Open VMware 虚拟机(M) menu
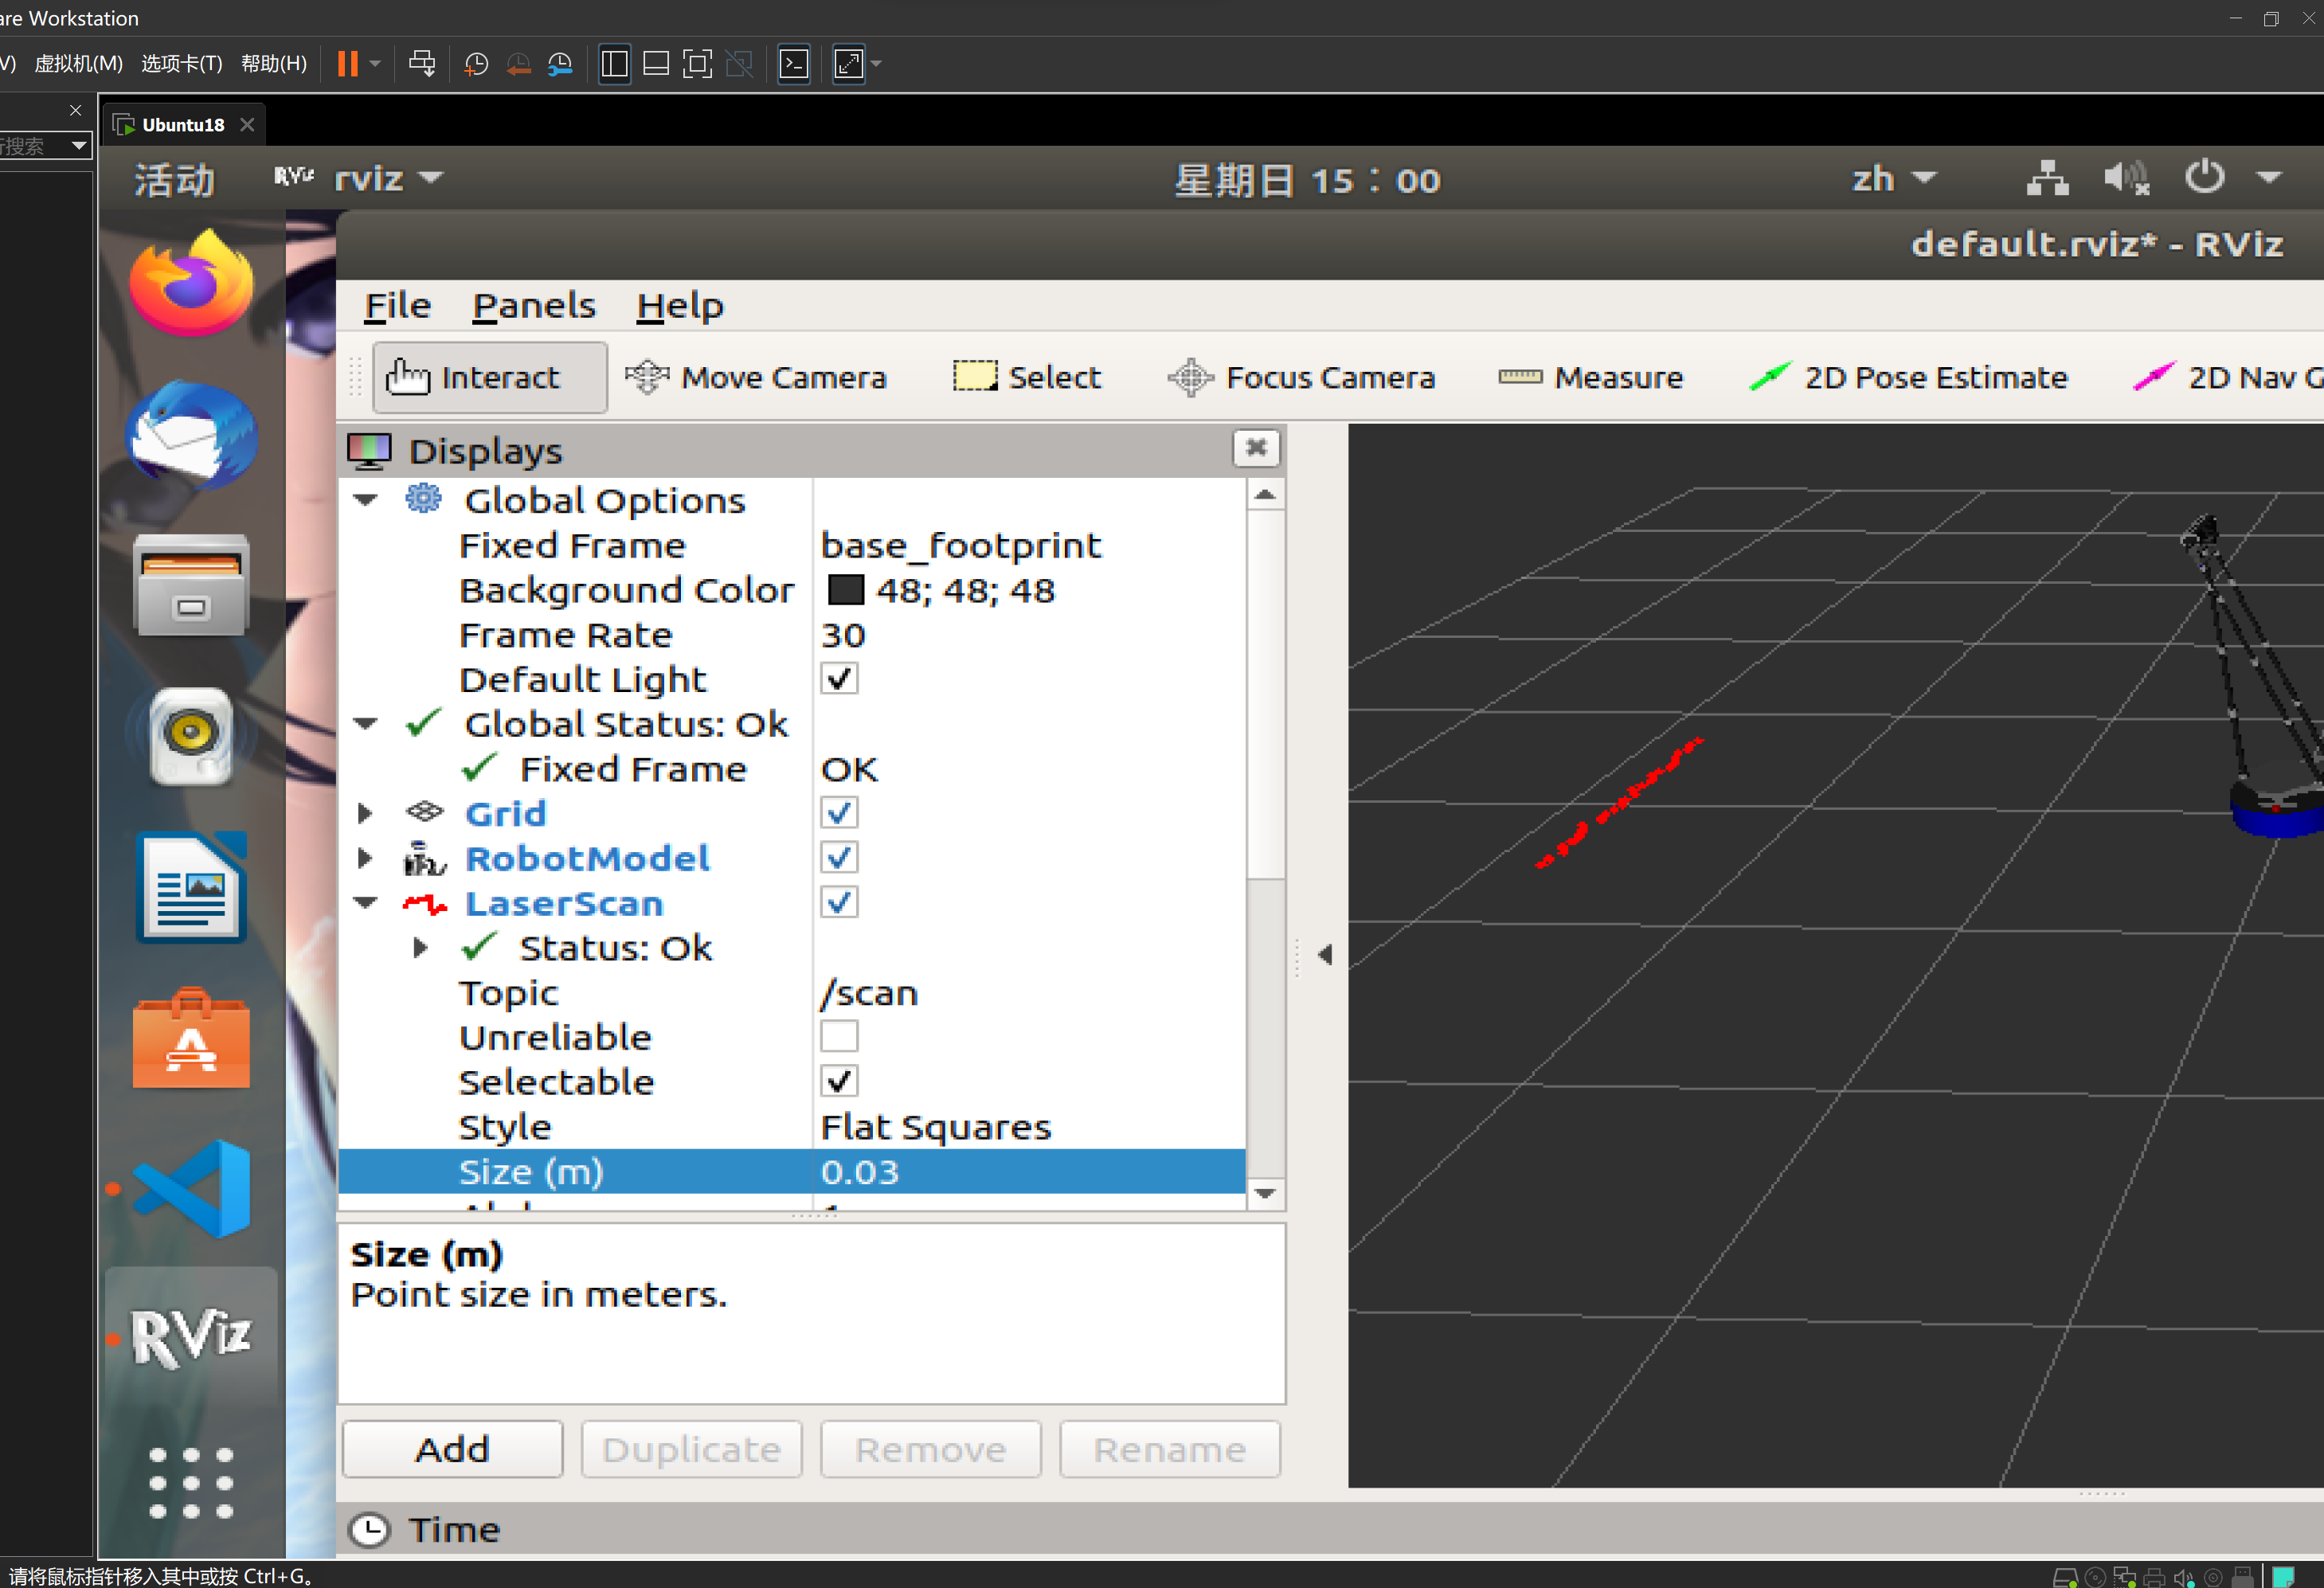Viewport: 2324px width, 1588px height. (x=78, y=64)
